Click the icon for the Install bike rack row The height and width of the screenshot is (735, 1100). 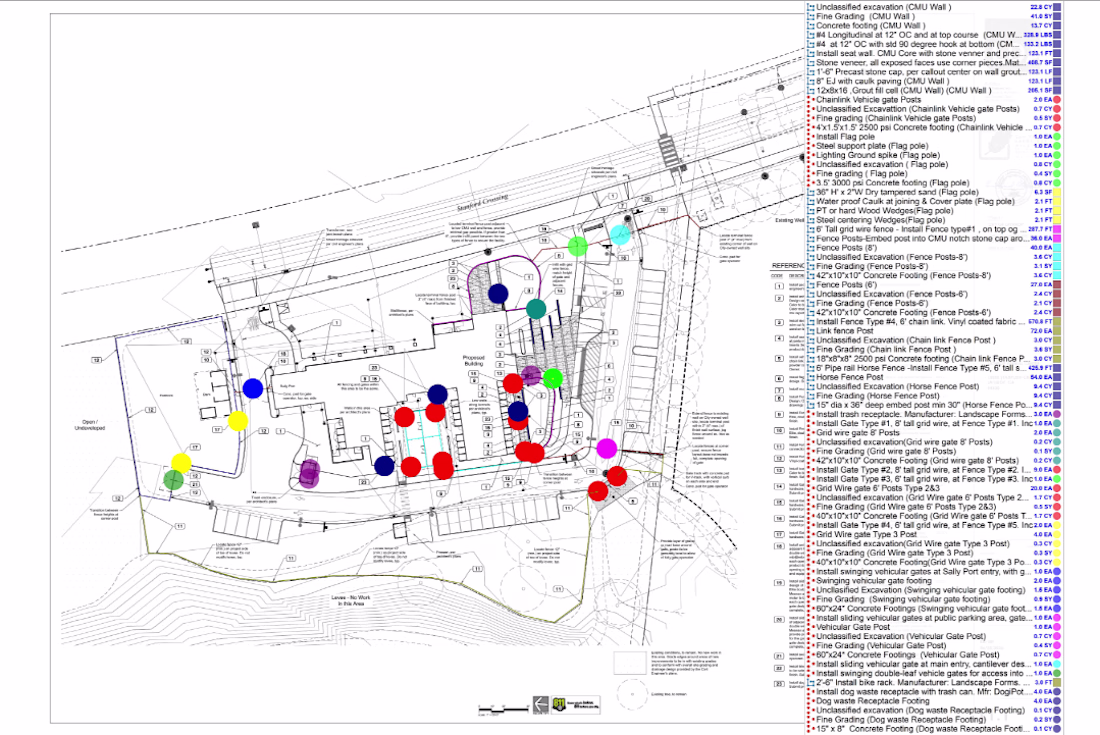812,682
